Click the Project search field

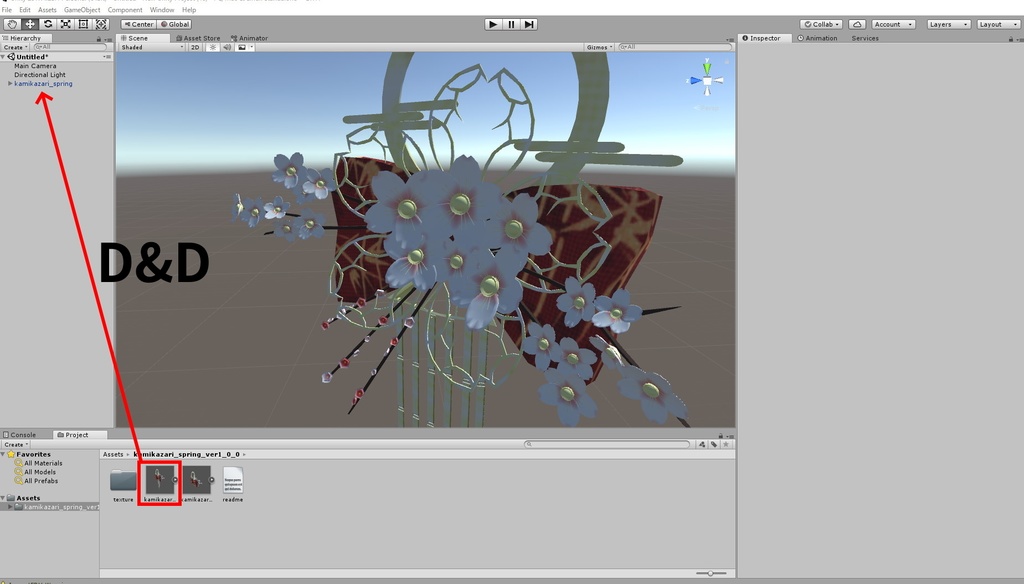click(607, 444)
